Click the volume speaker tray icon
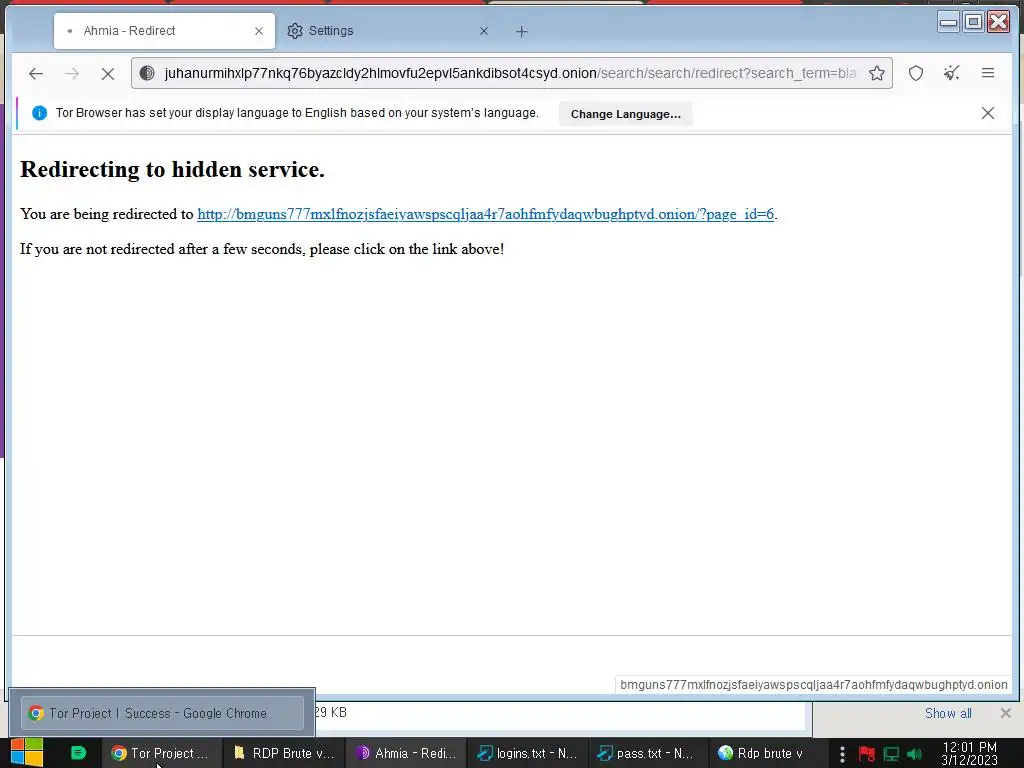The height and width of the screenshot is (768, 1024). pyautogui.click(x=914, y=754)
